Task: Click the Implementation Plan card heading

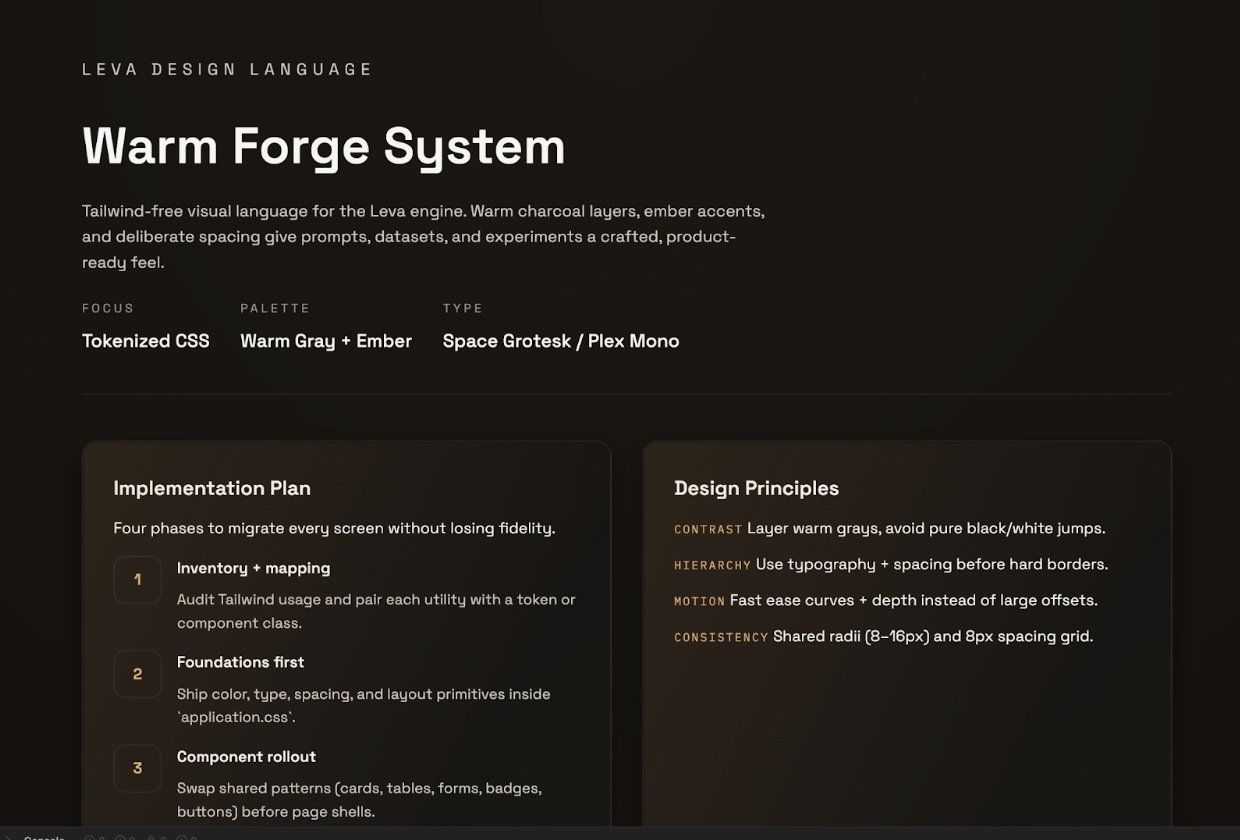Action: point(212,488)
